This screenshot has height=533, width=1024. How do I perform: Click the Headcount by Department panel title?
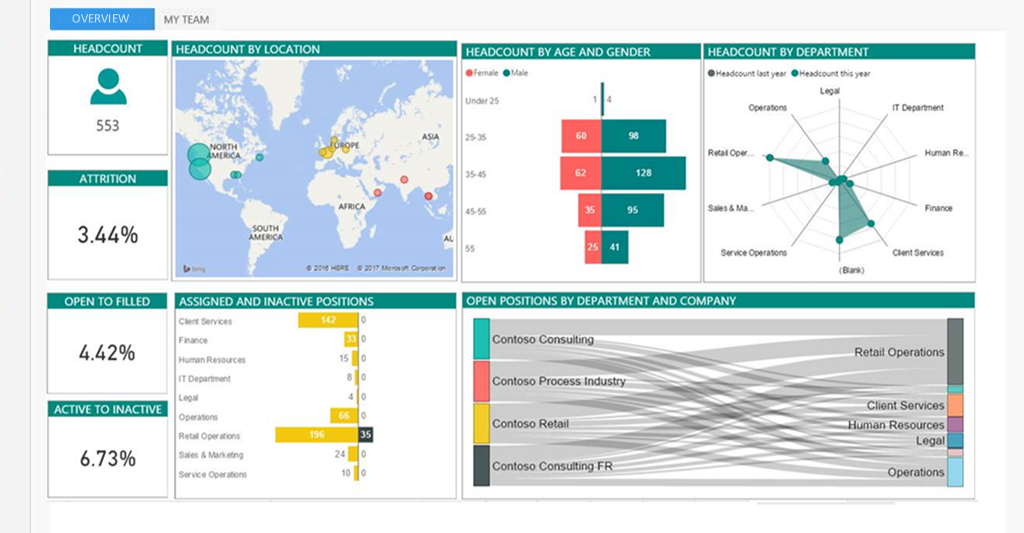pyautogui.click(x=788, y=52)
